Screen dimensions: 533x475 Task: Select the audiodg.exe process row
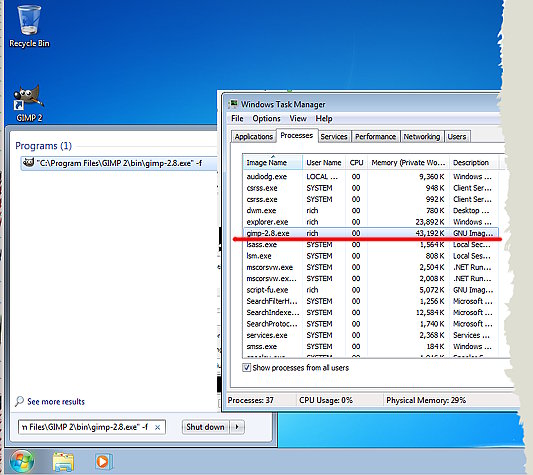pos(371,176)
